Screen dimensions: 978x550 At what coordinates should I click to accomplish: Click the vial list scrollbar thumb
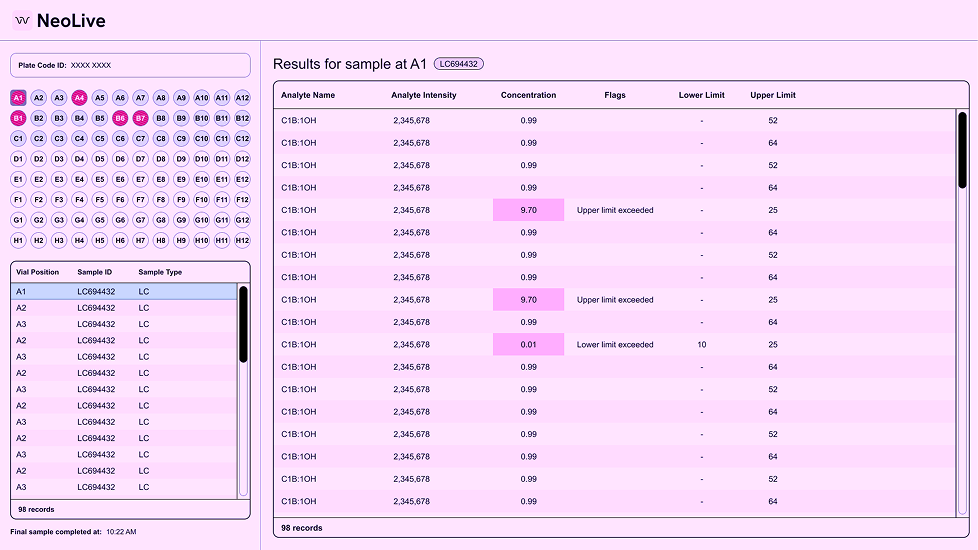pyautogui.click(x=243, y=324)
